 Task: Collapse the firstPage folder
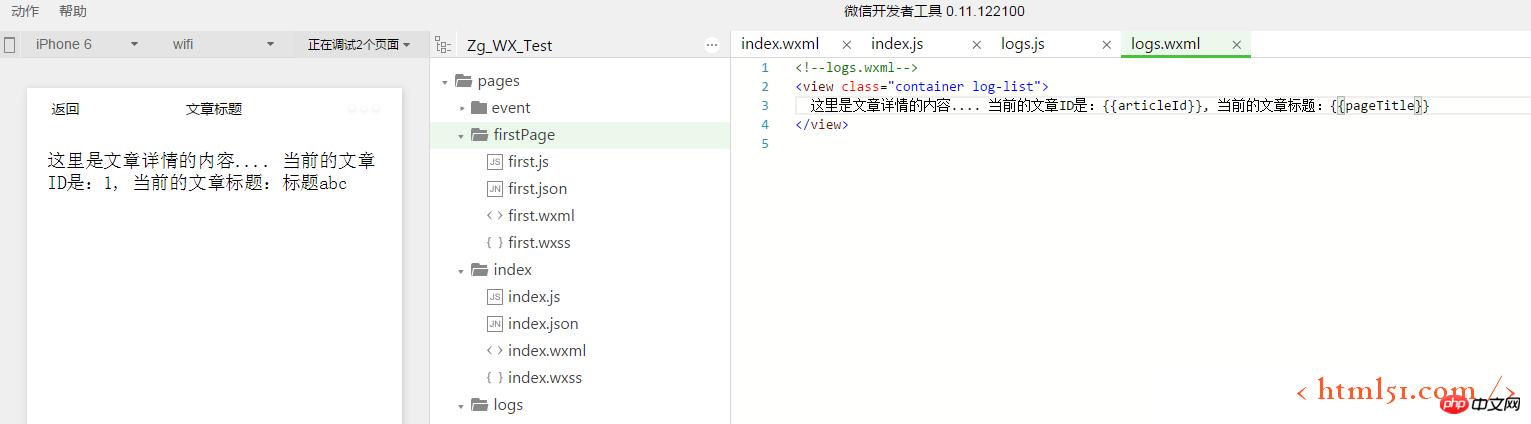pos(461,135)
